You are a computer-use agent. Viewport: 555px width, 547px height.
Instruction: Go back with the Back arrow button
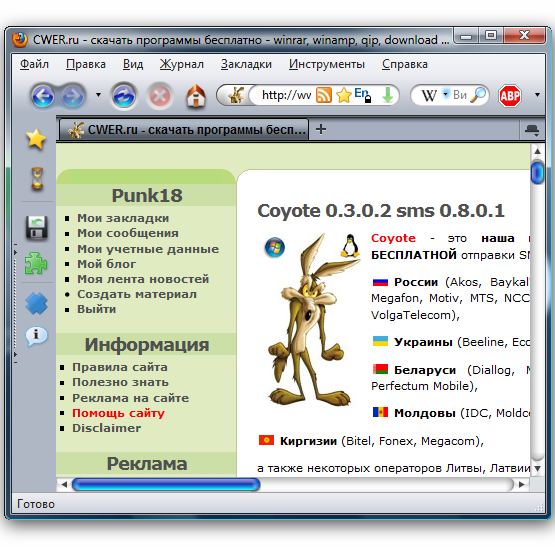pos(43,96)
